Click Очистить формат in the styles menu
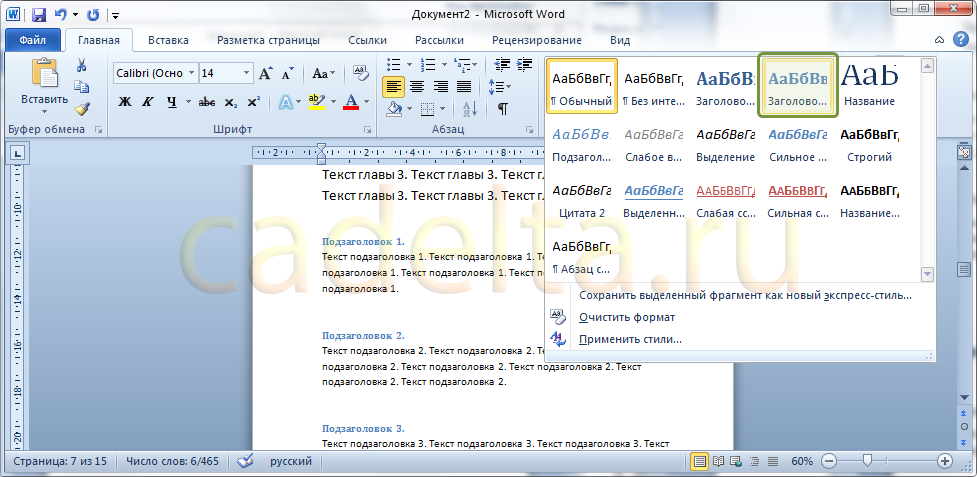The height and width of the screenshot is (477, 977). [626, 317]
